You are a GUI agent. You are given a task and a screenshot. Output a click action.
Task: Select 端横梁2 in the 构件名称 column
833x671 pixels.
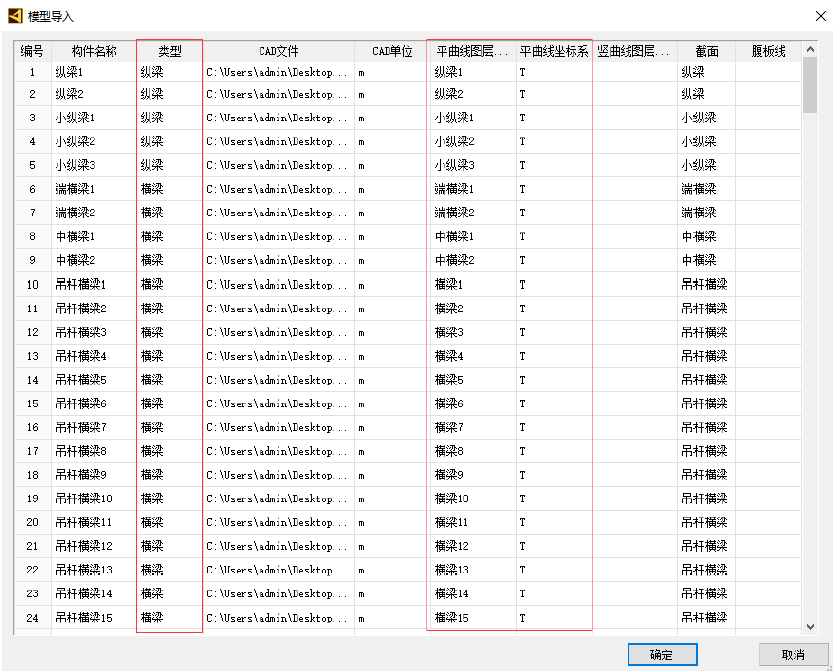75,213
